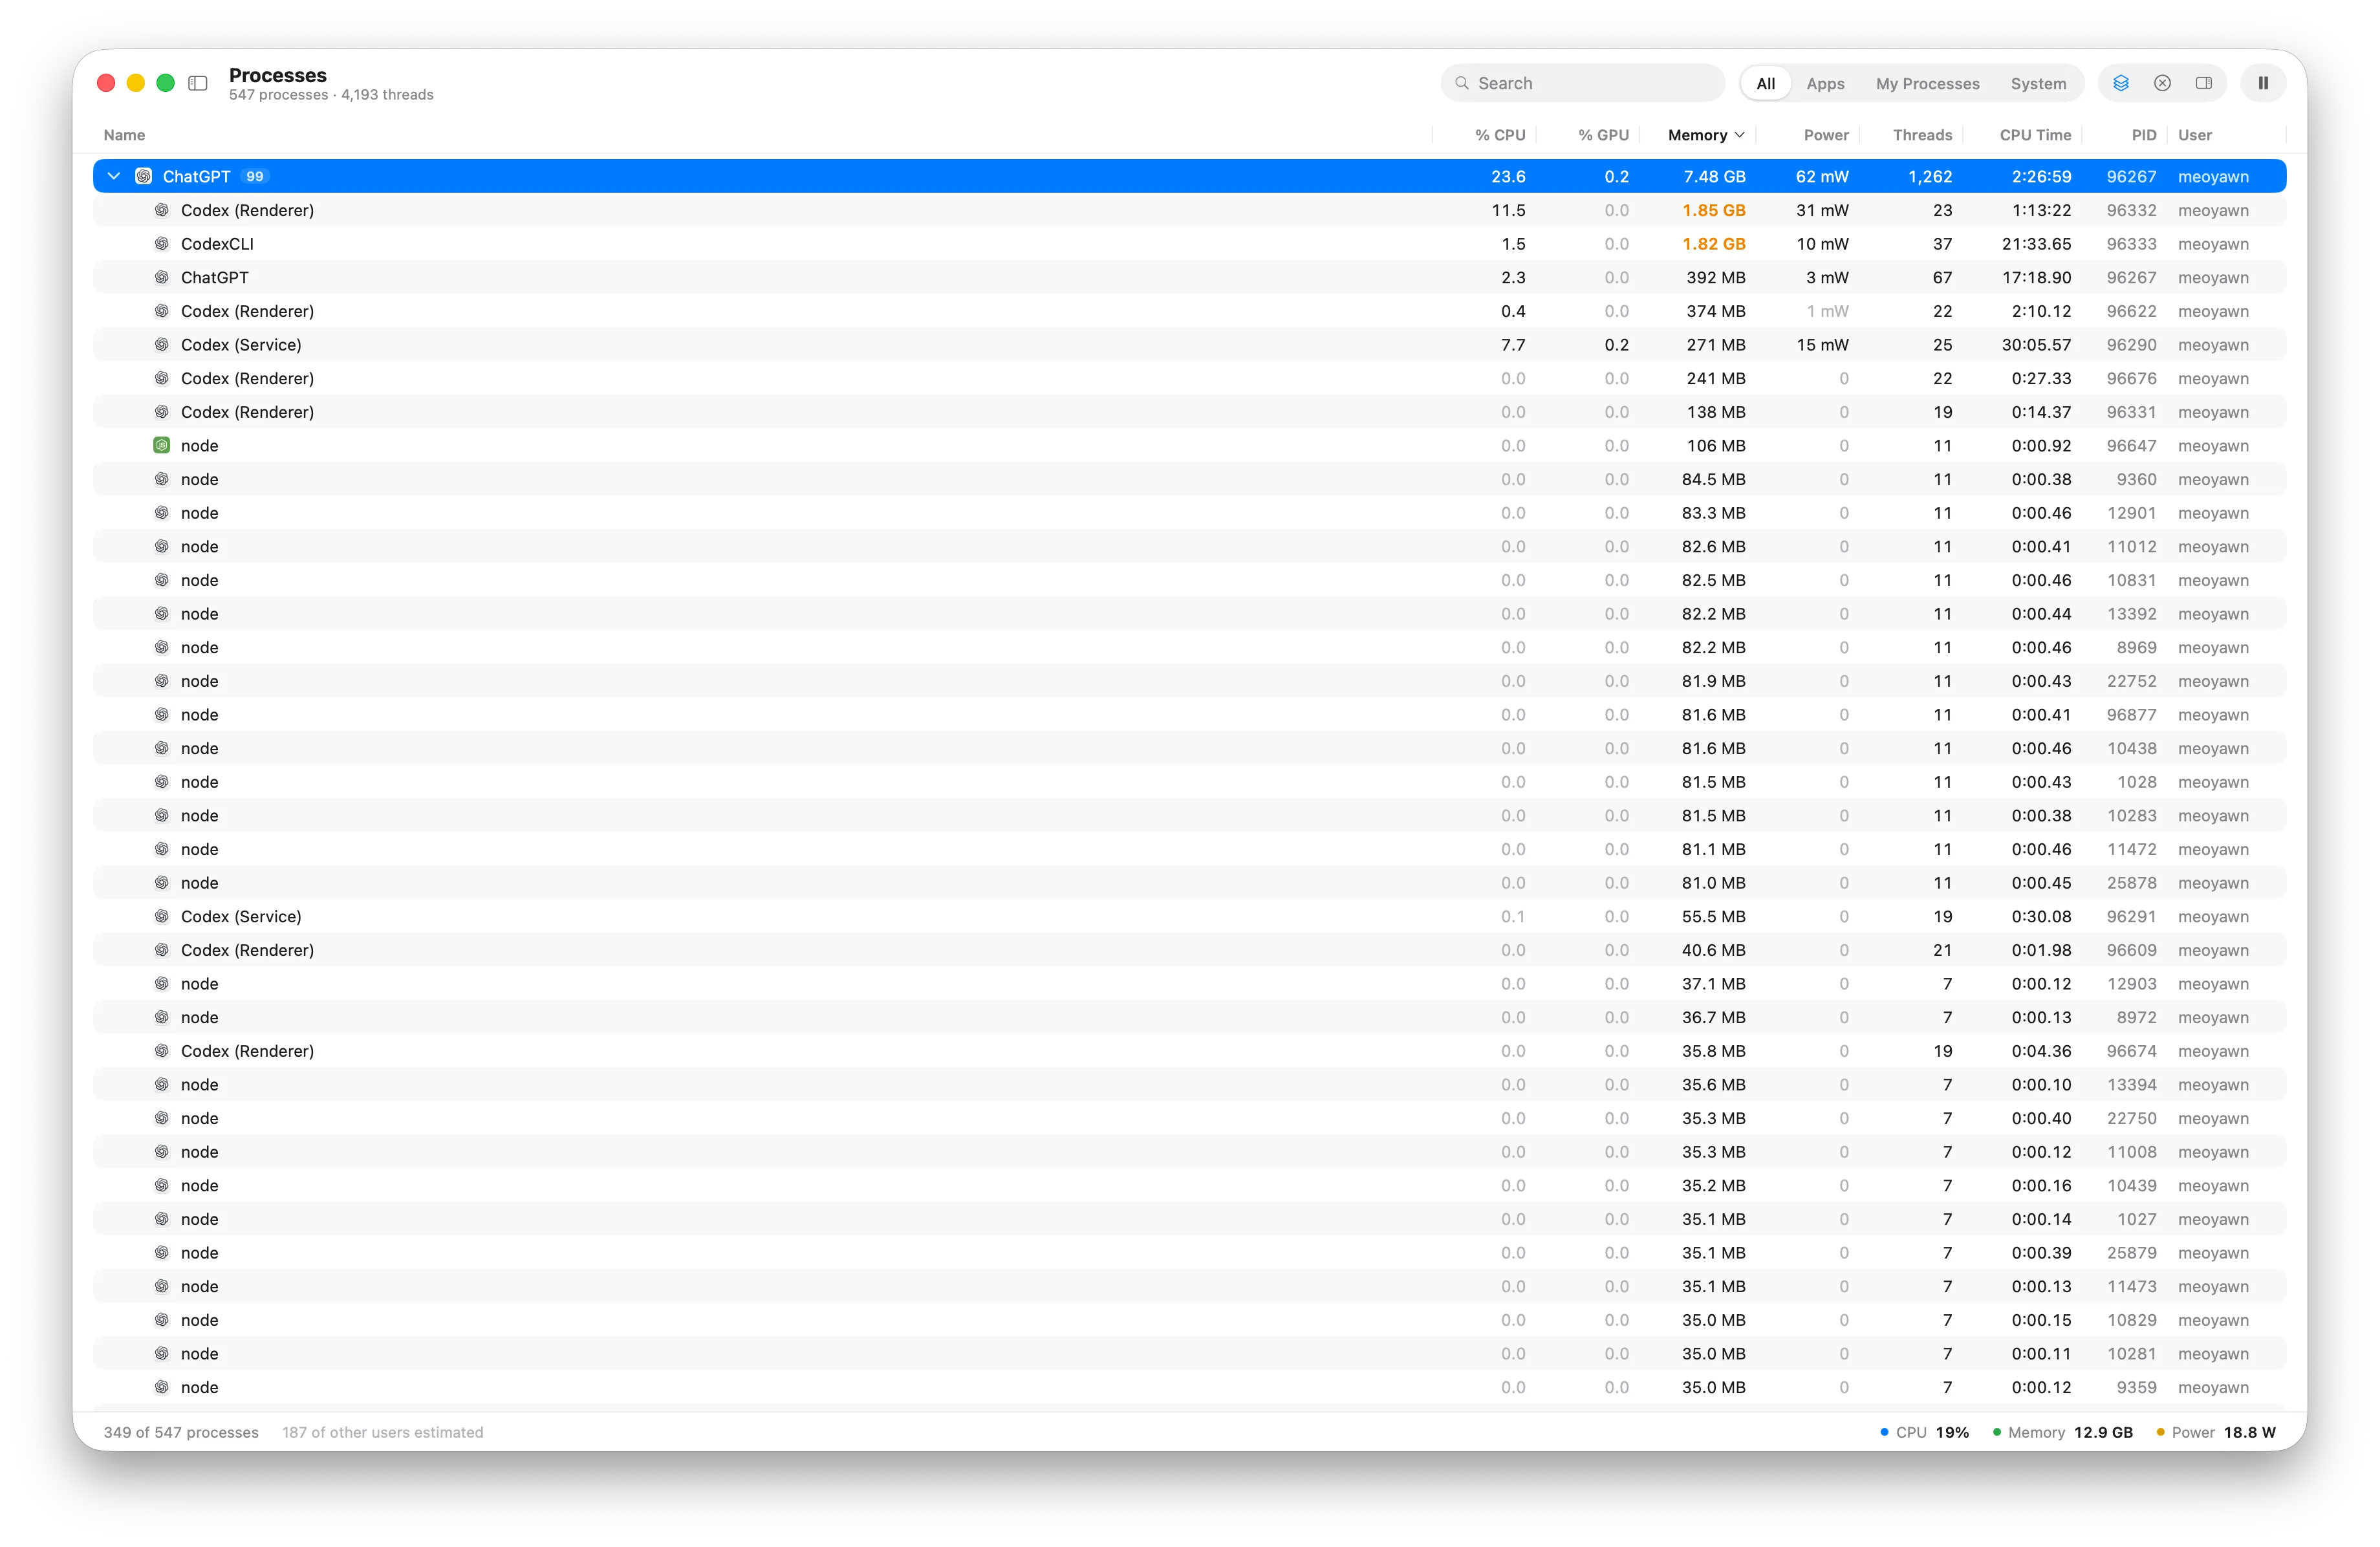Toggle the sidebar with the titlebar icon
Viewport: 2380px width, 1547px height.
tap(198, 83)
